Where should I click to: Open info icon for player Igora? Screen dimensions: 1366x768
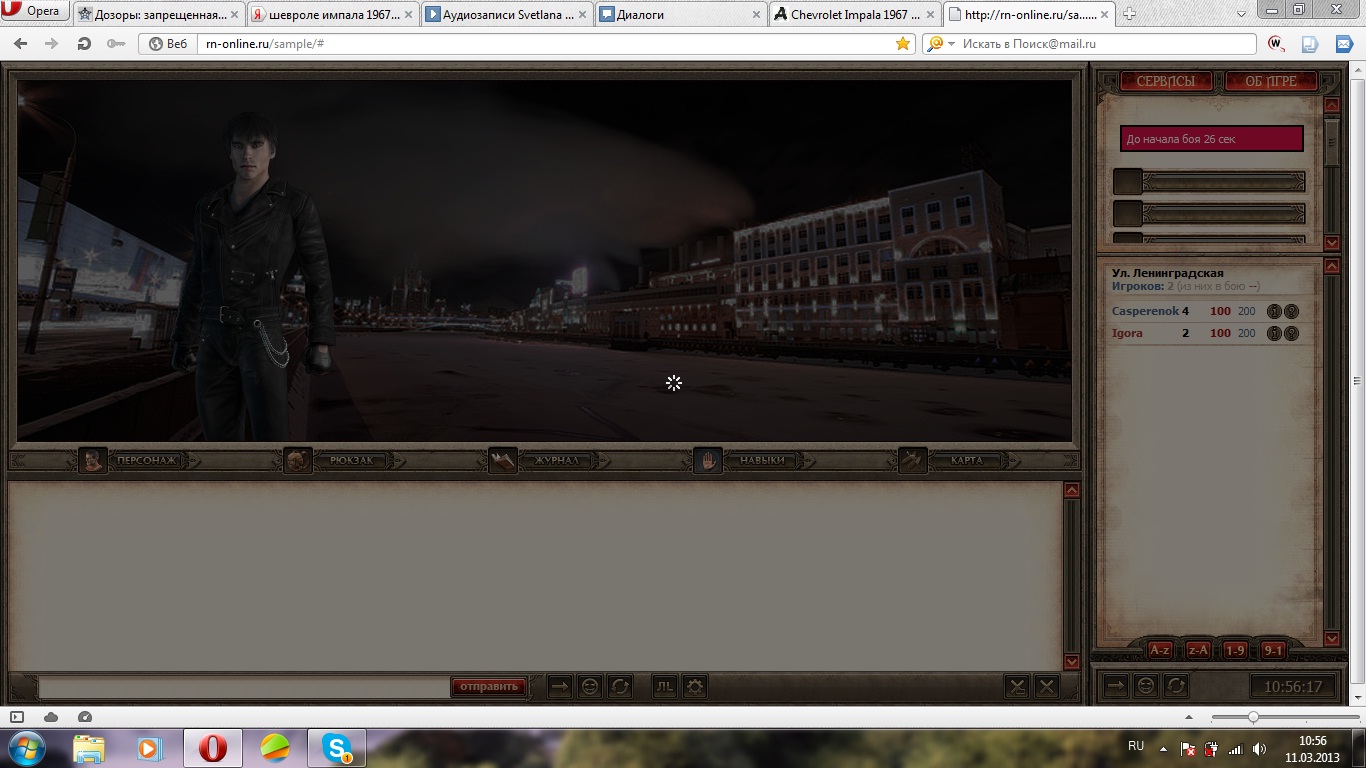(x=1274, y=333)
